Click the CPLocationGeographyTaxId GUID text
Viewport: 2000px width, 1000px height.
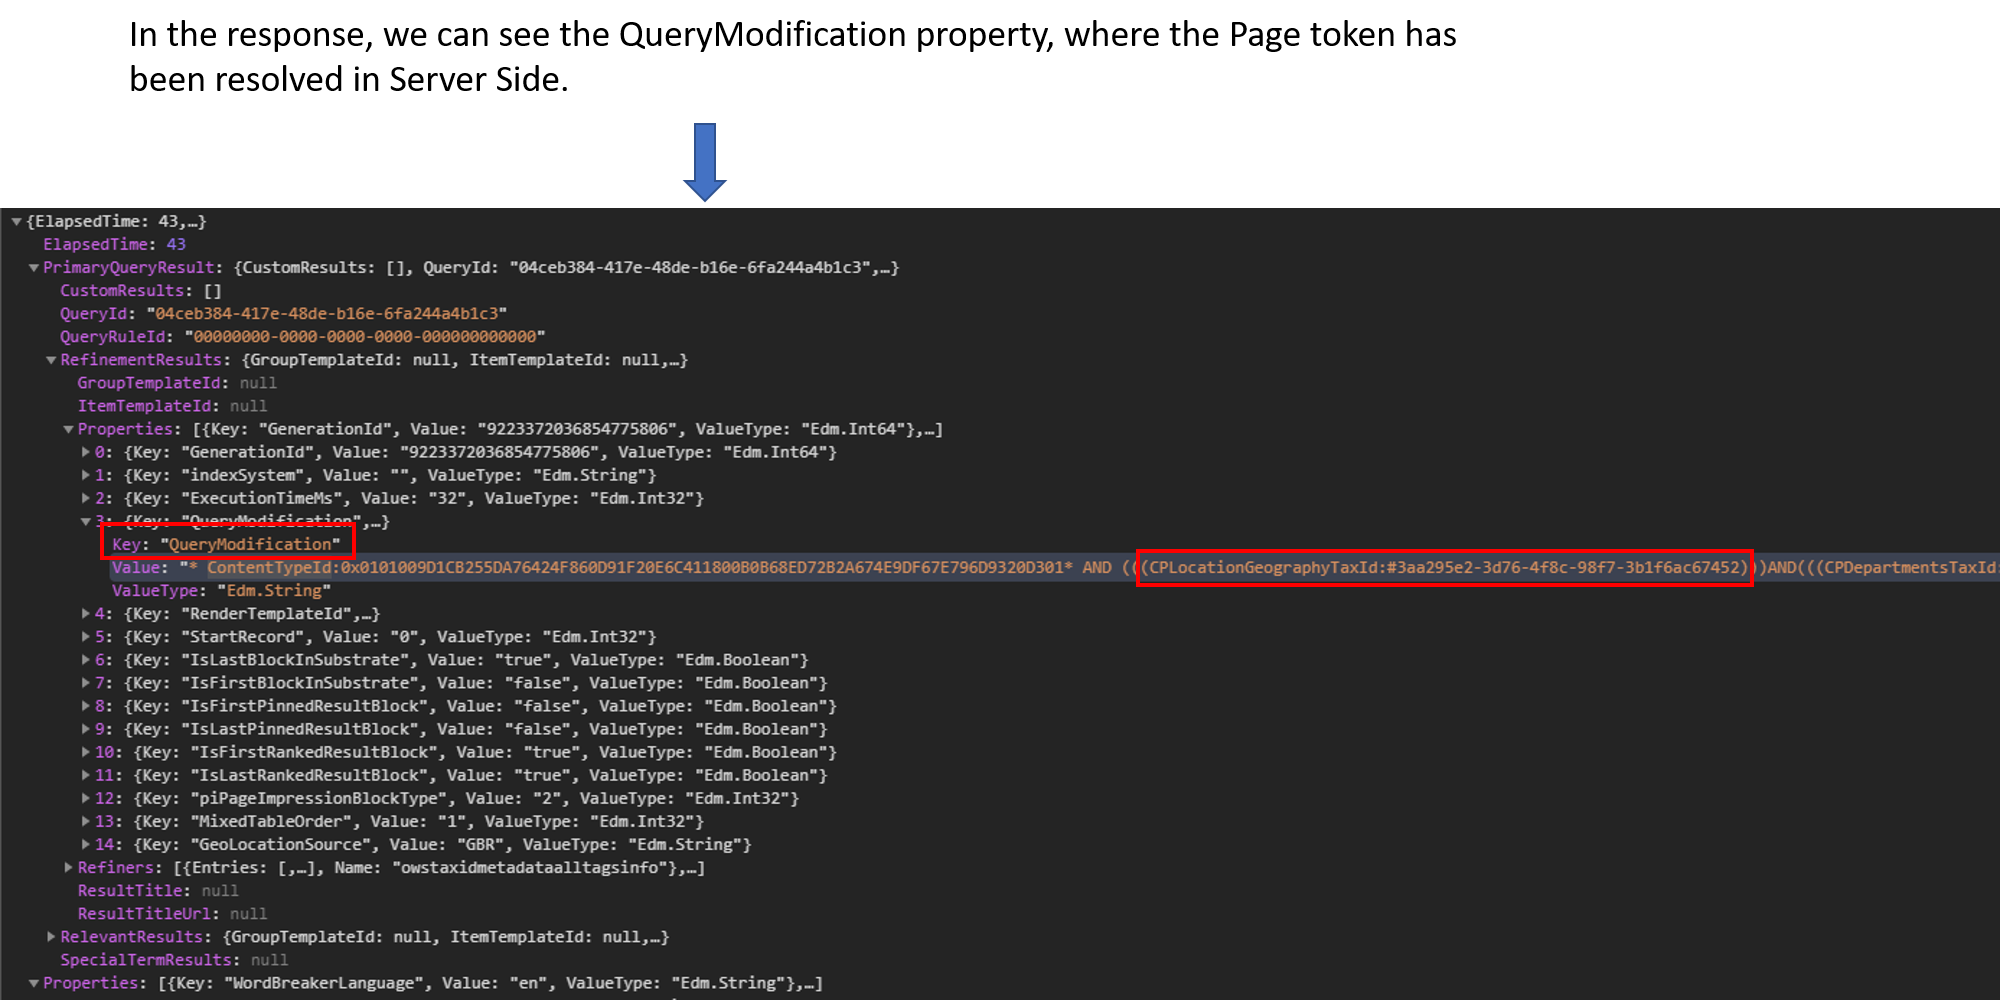pyautogui.click(x=1444, y=568)
